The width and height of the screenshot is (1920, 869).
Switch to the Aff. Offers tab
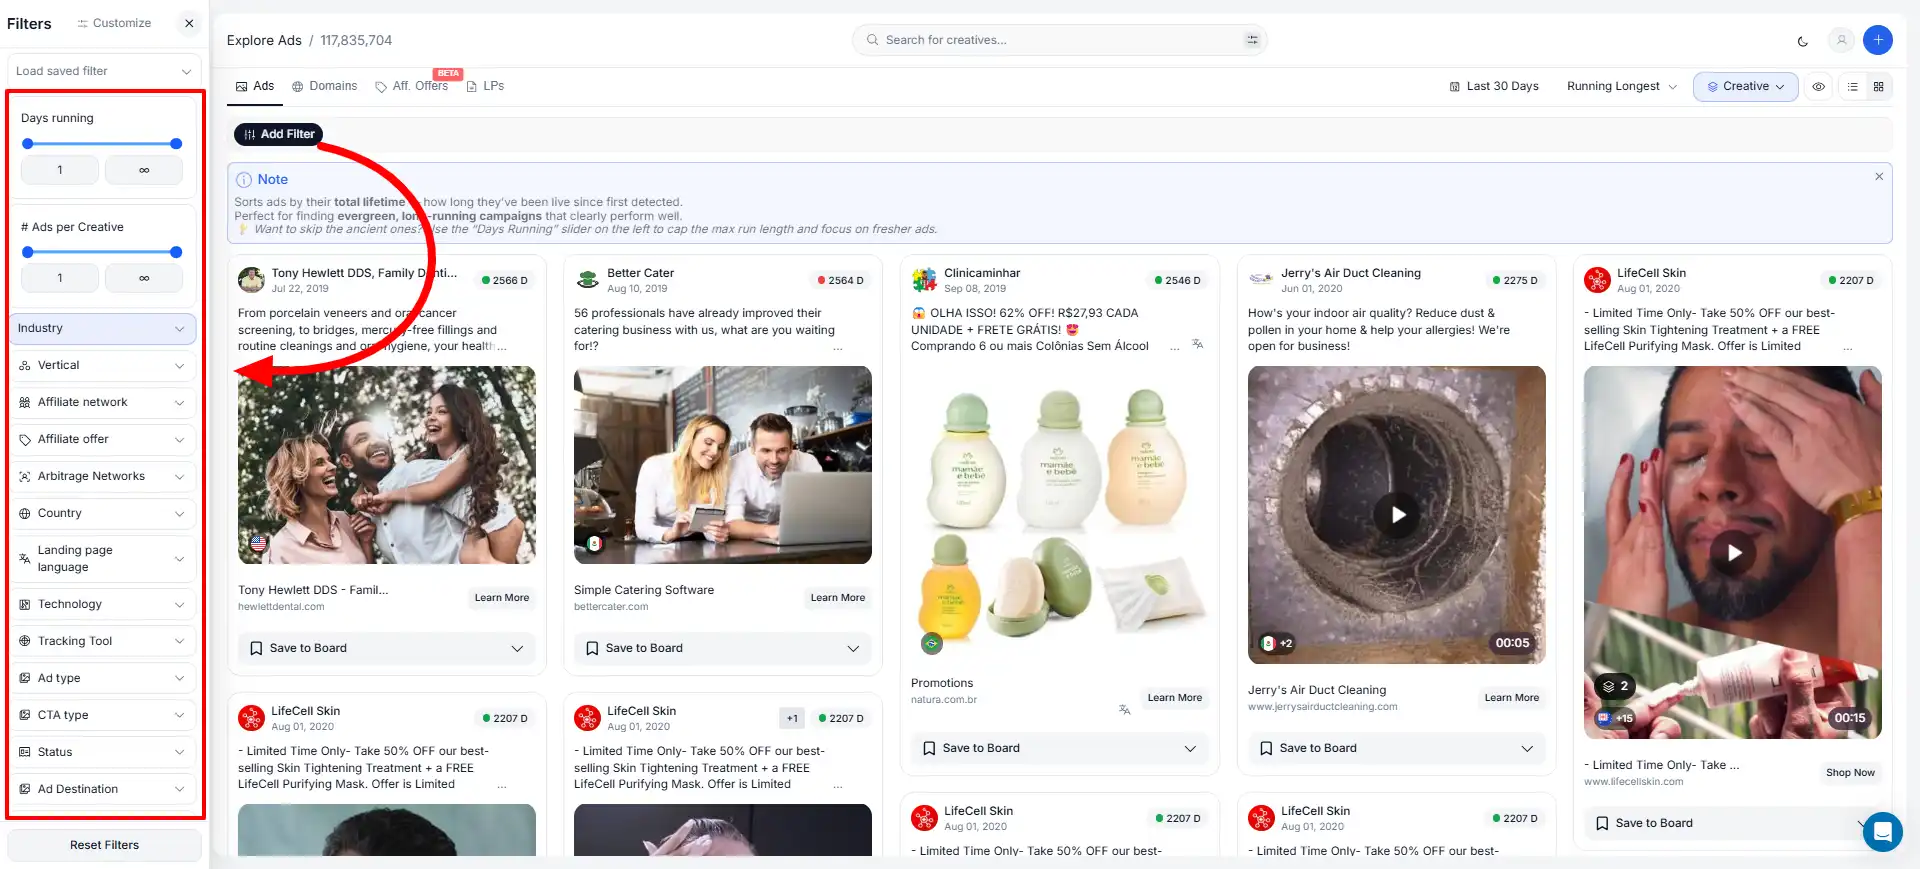(412, 86)
